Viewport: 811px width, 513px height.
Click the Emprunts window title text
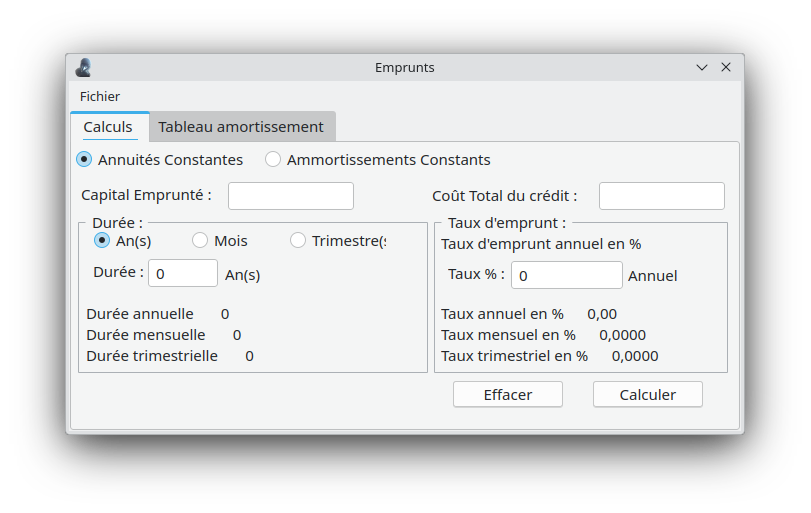[x=404, y=68]
